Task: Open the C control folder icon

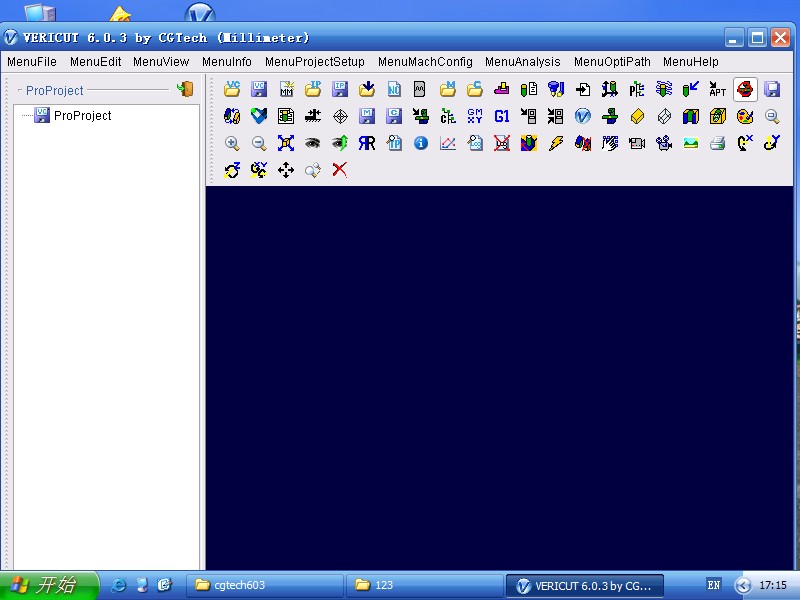Action: 475,89
